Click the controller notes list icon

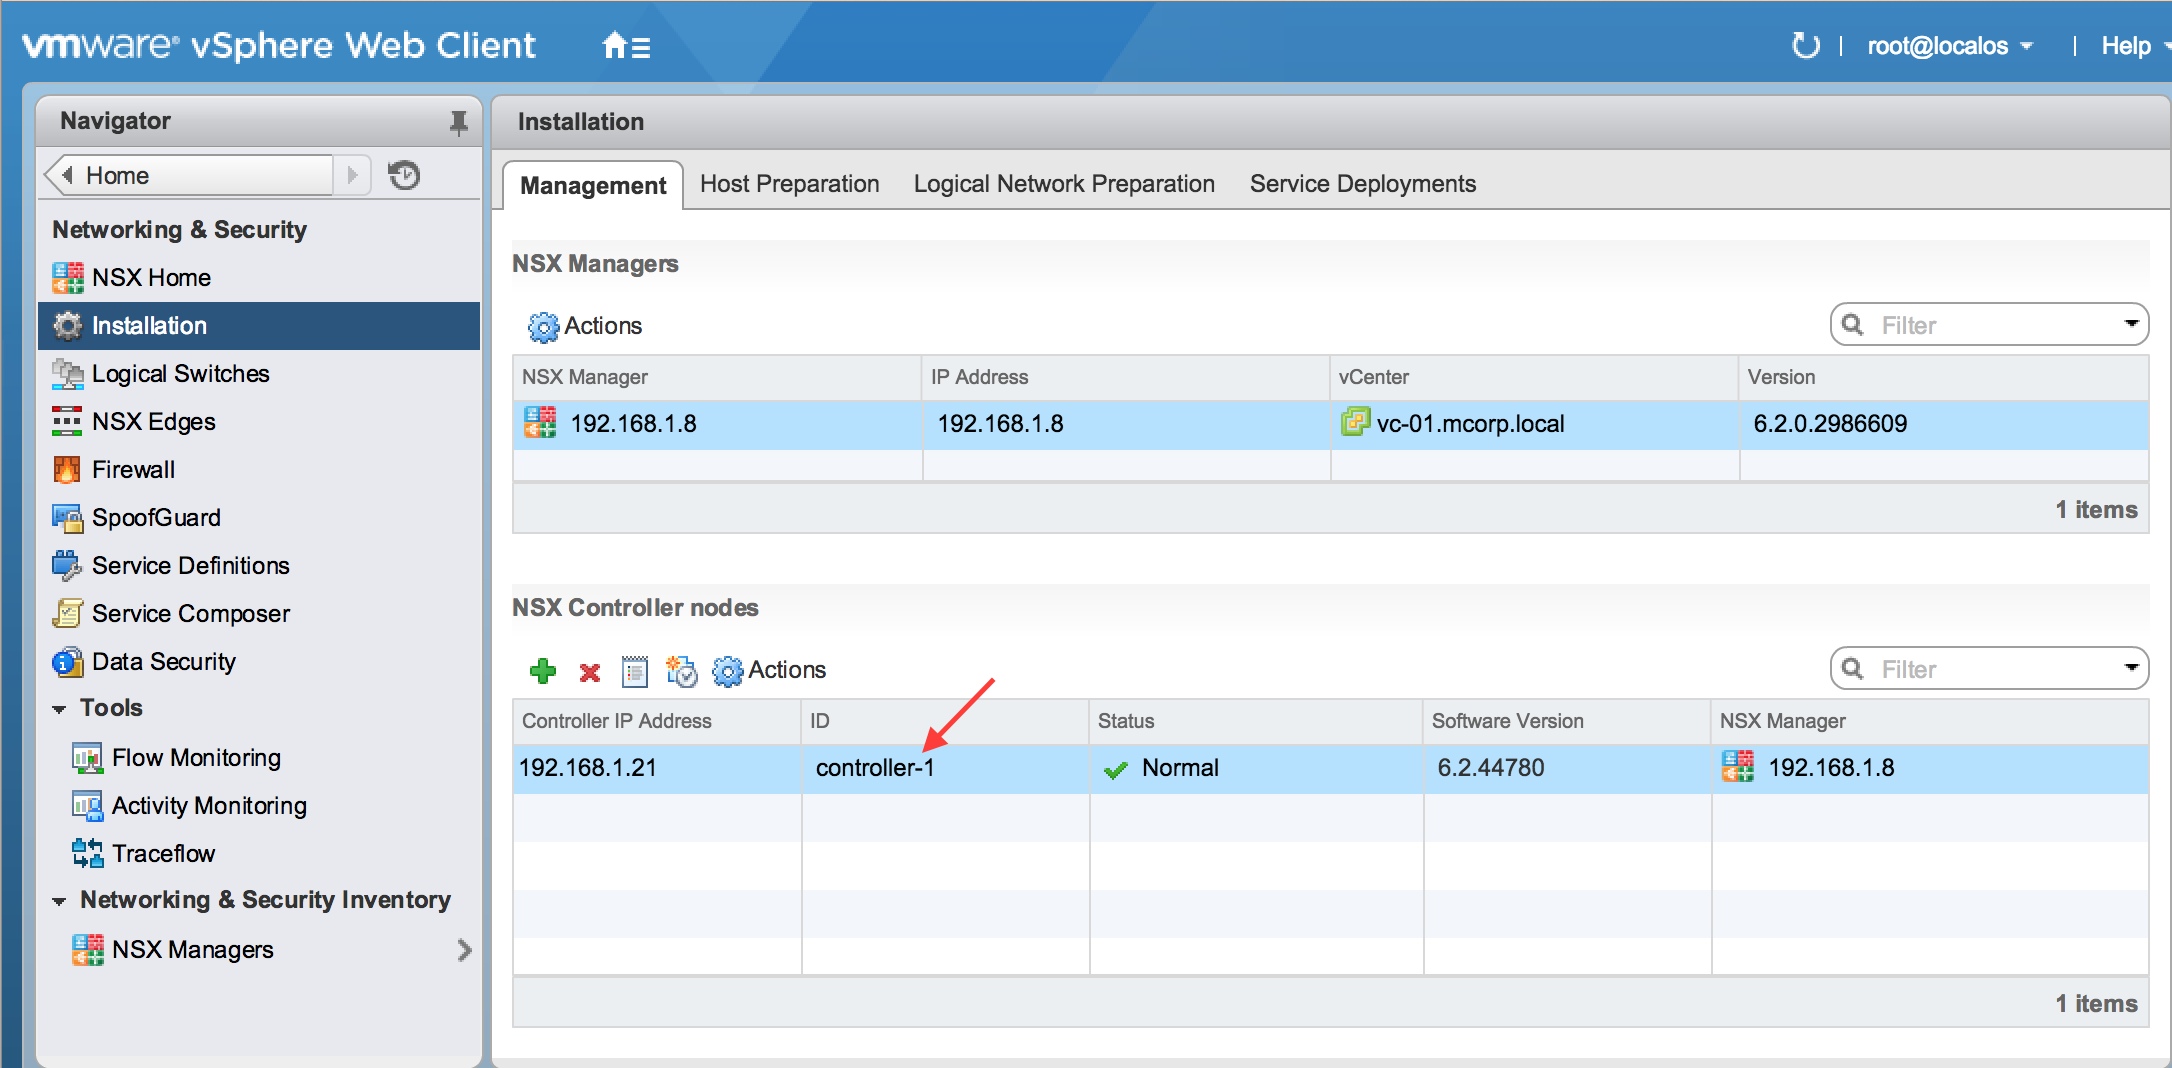pos(635,671)
